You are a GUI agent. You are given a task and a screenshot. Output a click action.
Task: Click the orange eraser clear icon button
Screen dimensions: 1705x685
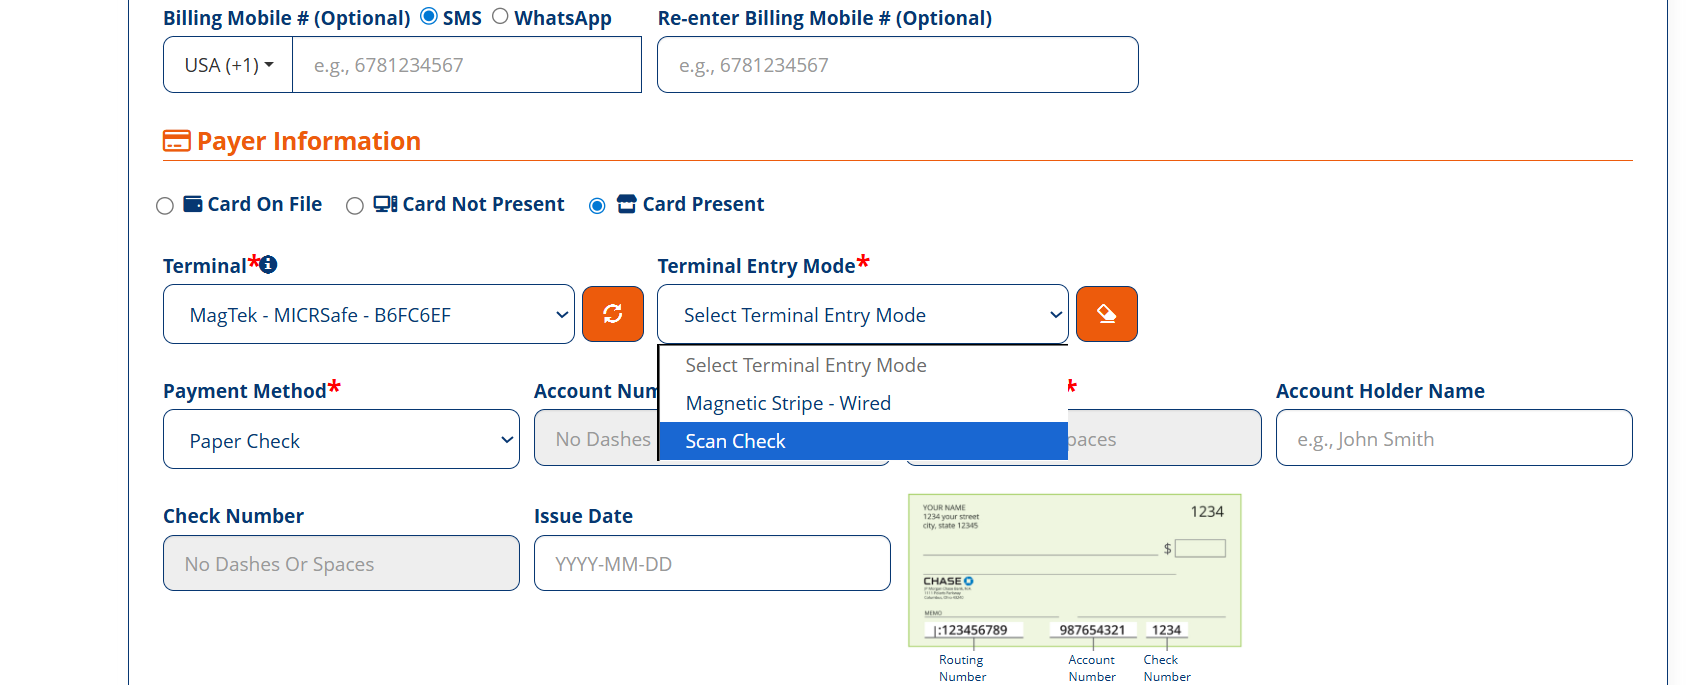[1106, 314]
